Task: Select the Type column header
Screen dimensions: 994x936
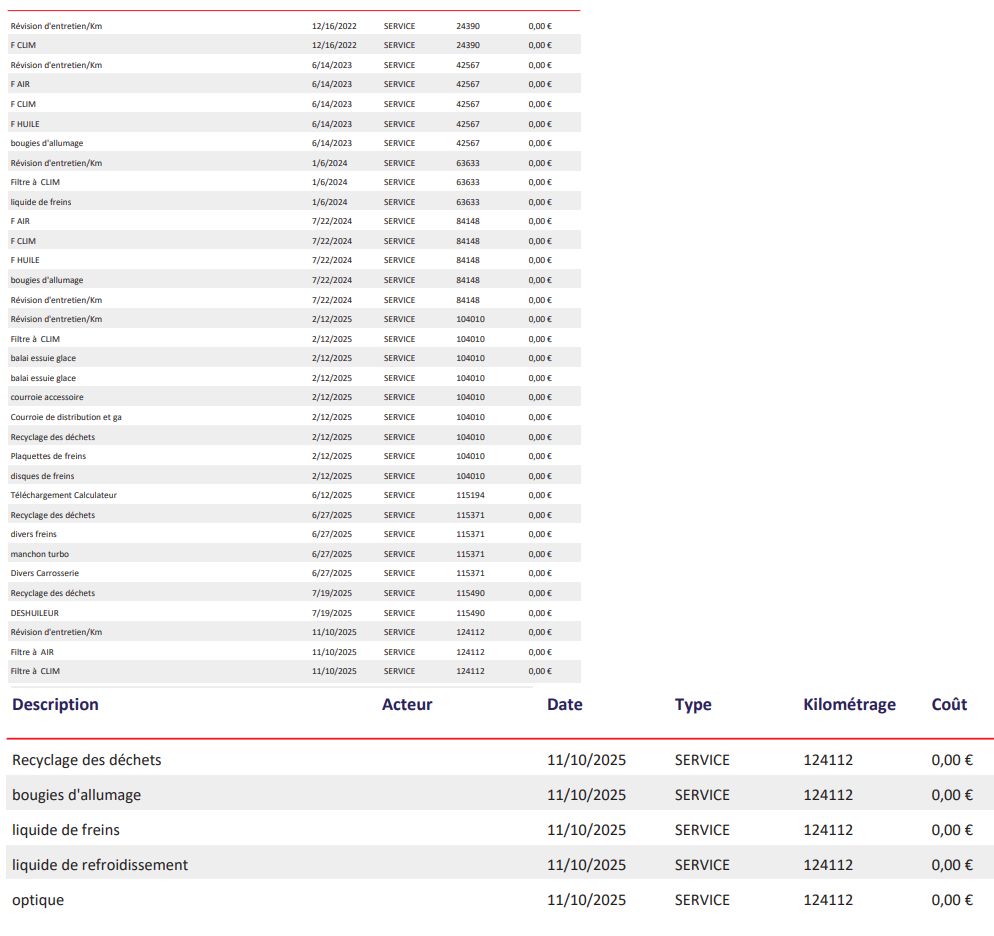Action: tap(693, 705)
